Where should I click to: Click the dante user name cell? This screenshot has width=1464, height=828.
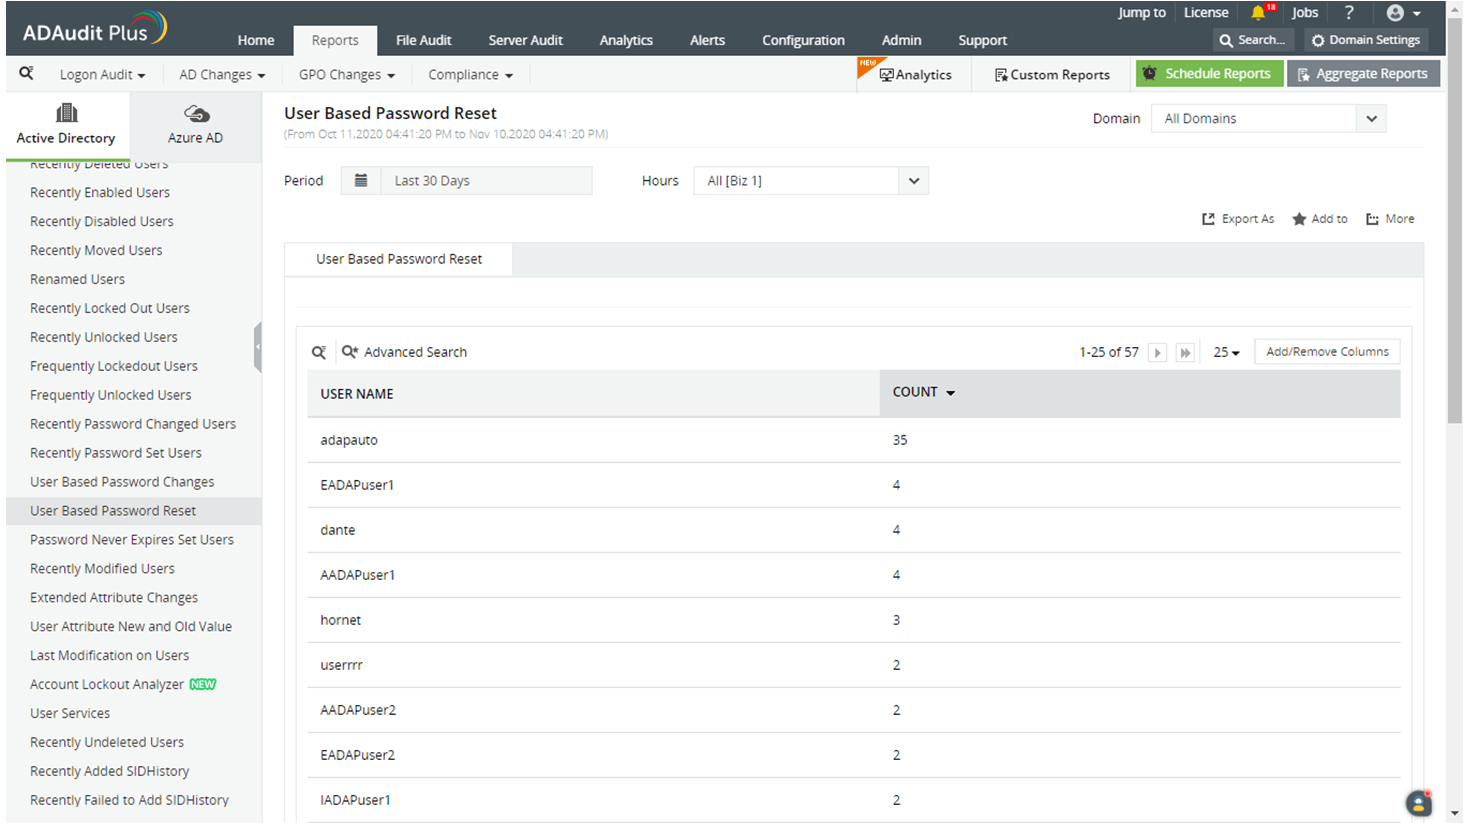click(338, 530)
